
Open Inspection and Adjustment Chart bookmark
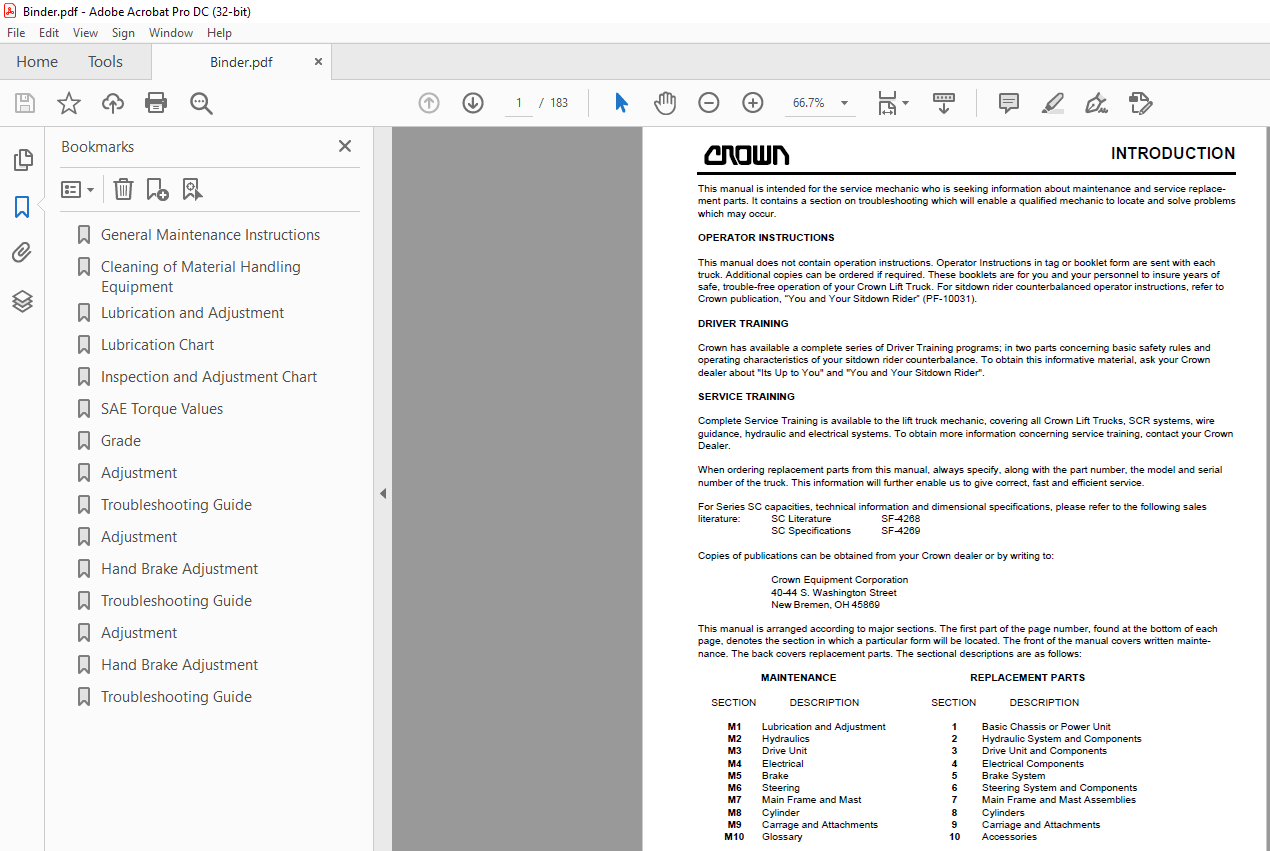[x=209, y=377]
